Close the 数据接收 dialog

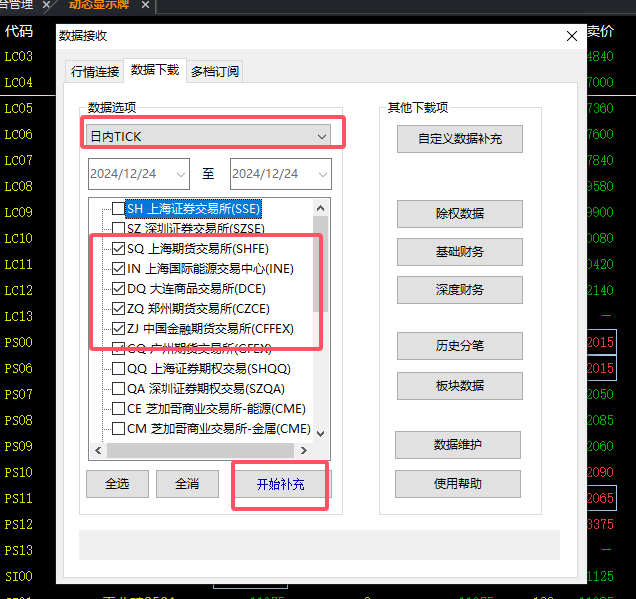[x=572, y=36]
